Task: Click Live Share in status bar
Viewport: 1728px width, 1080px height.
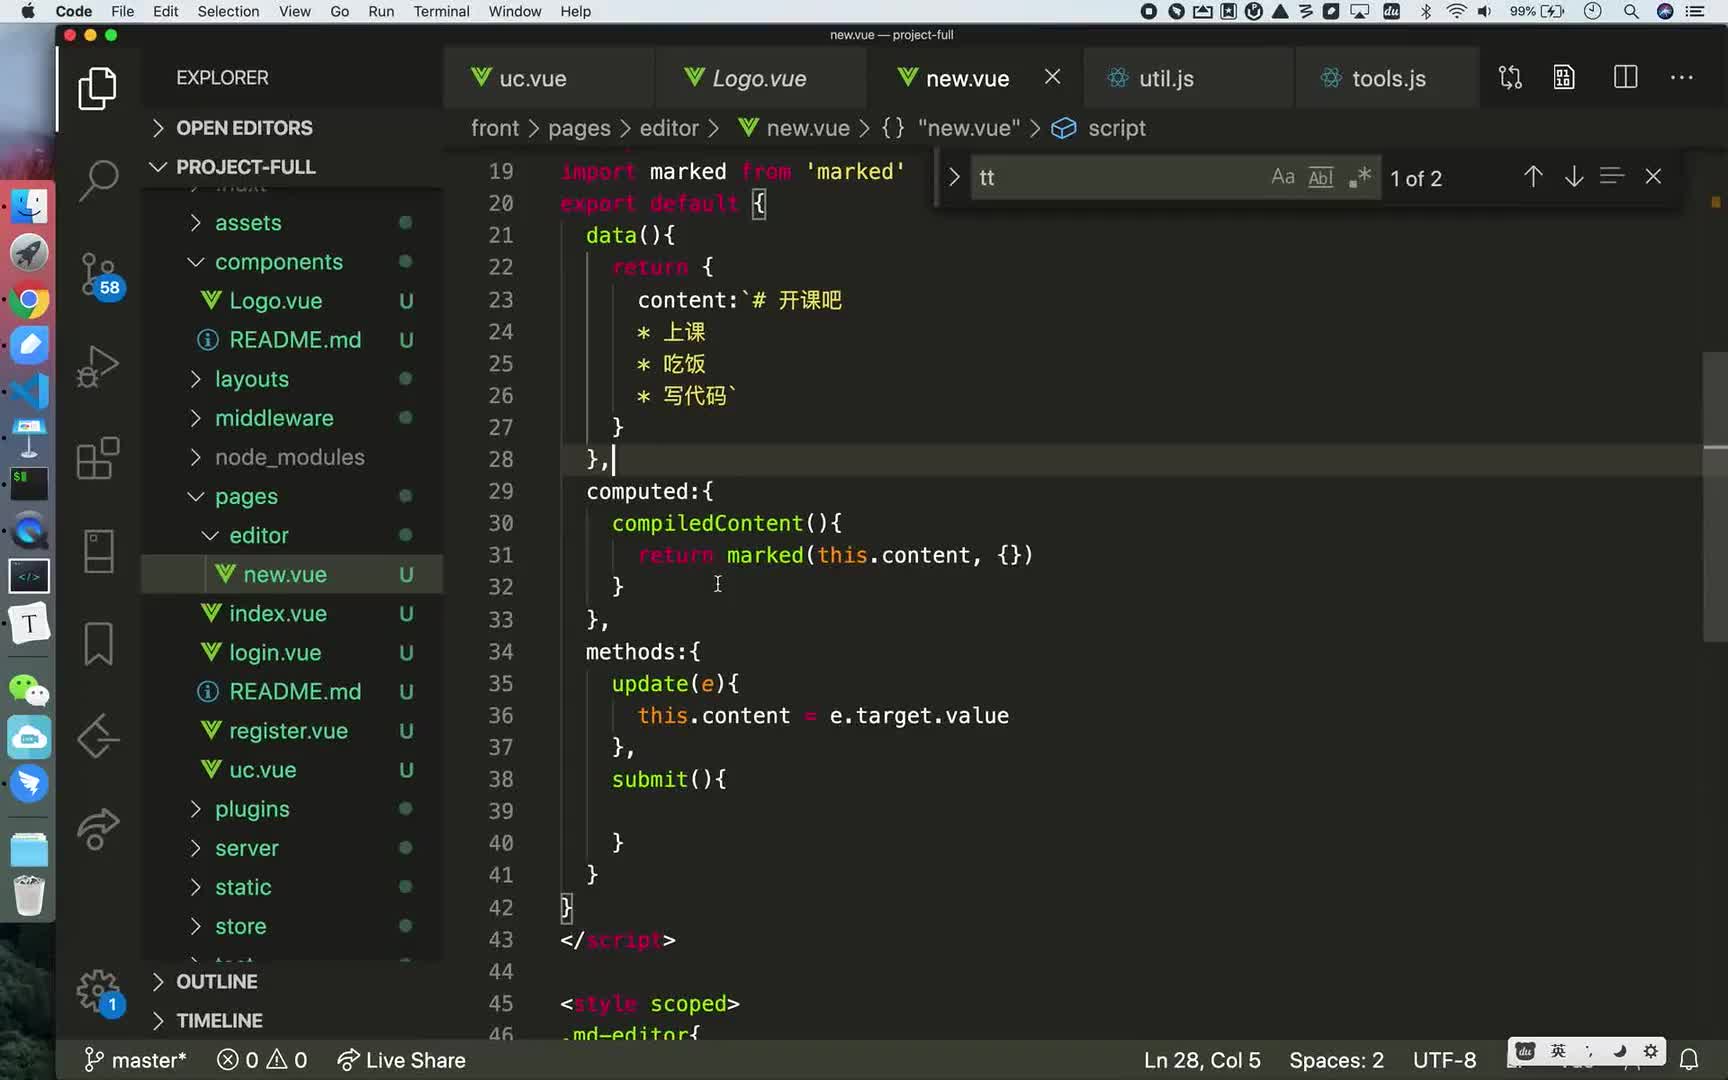Action: tap(401, 1060)
